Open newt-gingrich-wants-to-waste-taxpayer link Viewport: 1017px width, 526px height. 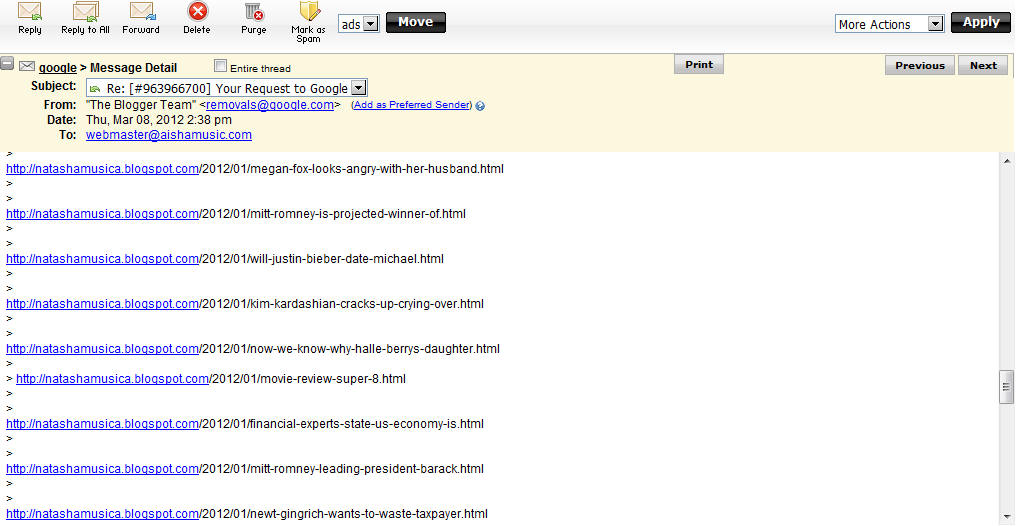coord(102,514)
